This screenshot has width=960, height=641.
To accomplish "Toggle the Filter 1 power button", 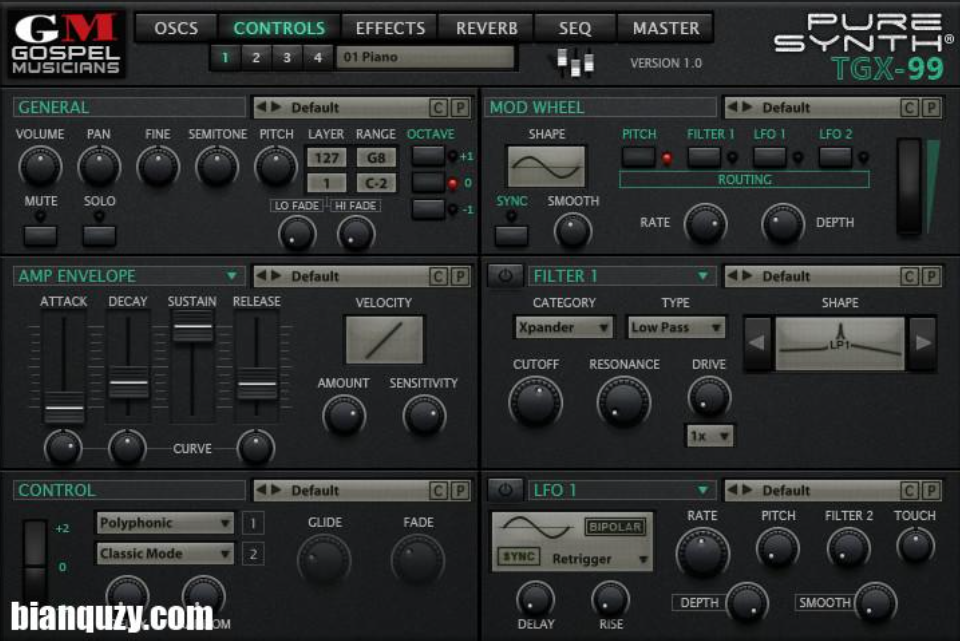I will click(505, 276).
